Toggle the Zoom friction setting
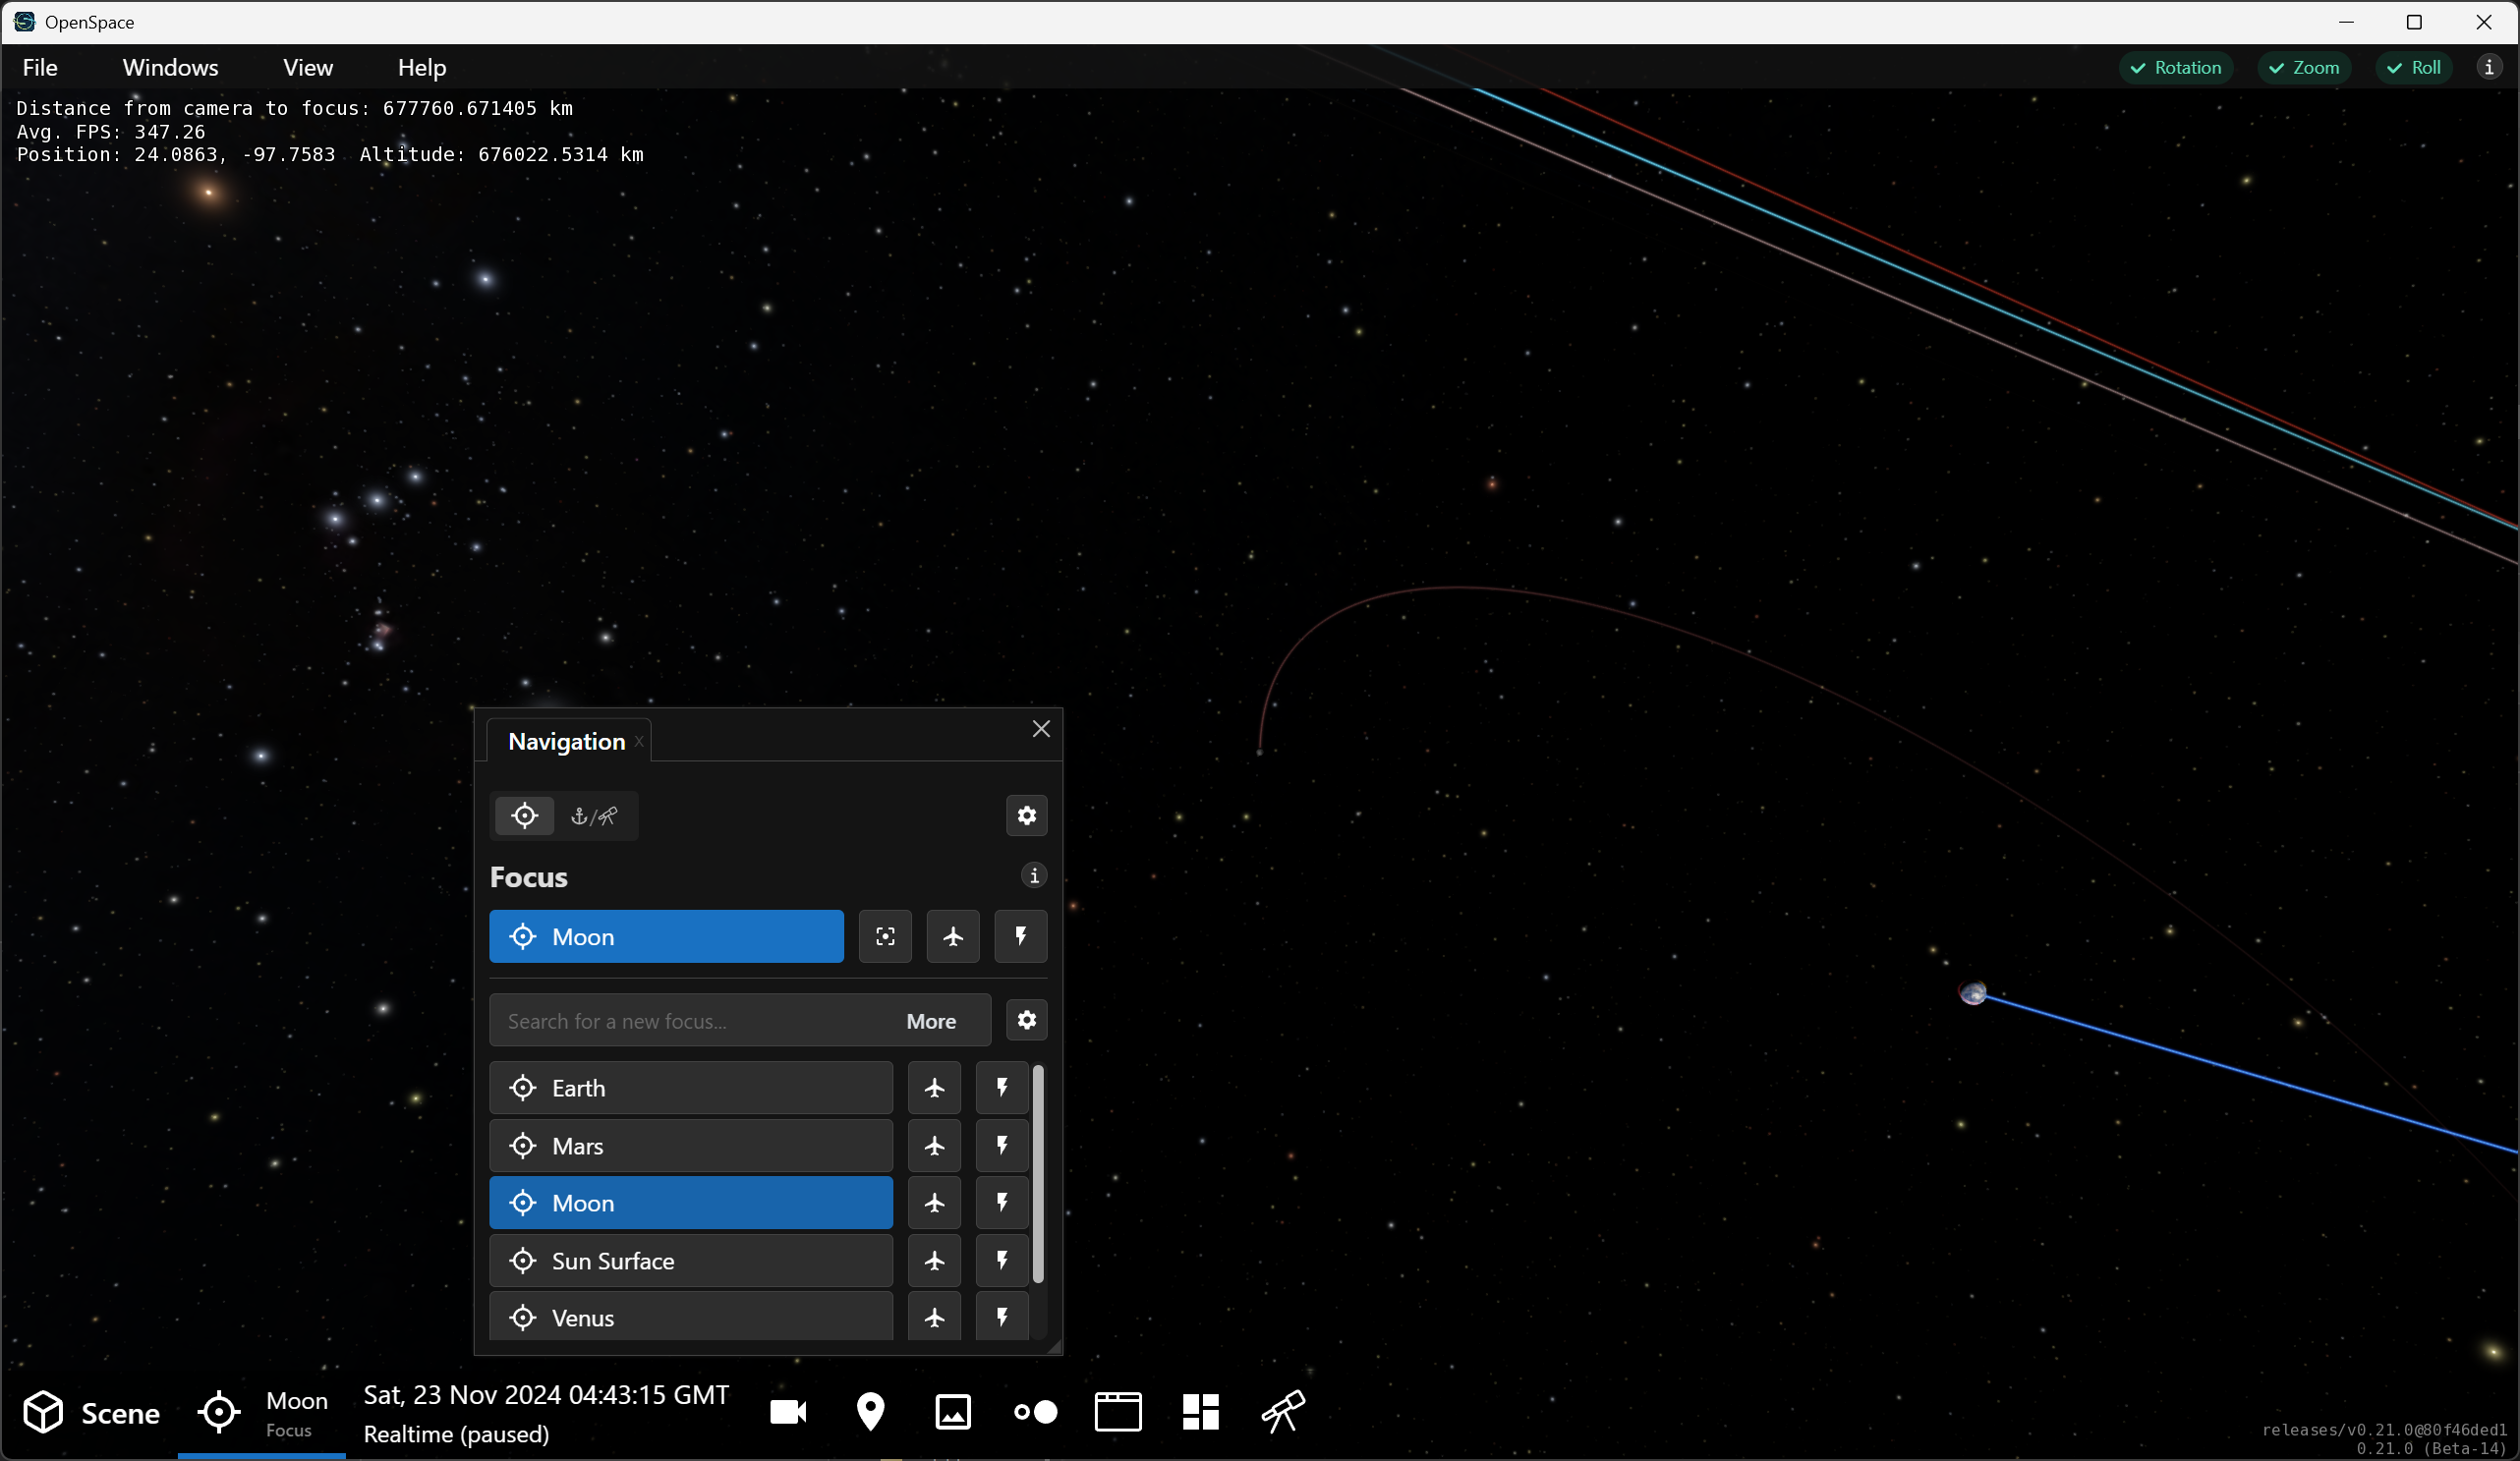The height and width of the screenshot is (1461, 2520). [x=2304, y=67]
